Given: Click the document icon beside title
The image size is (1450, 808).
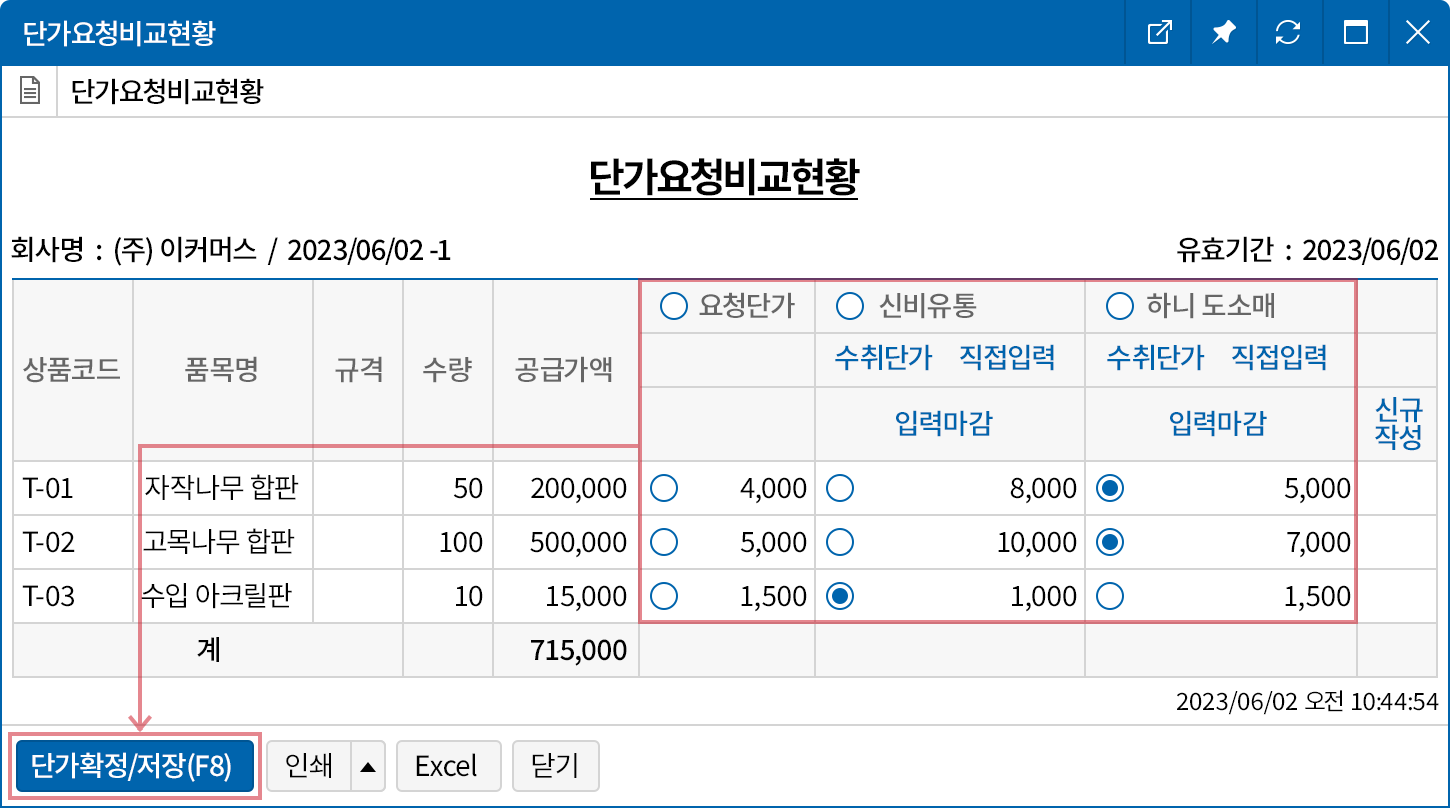Looking at the screenshot, I should (31, 92).
